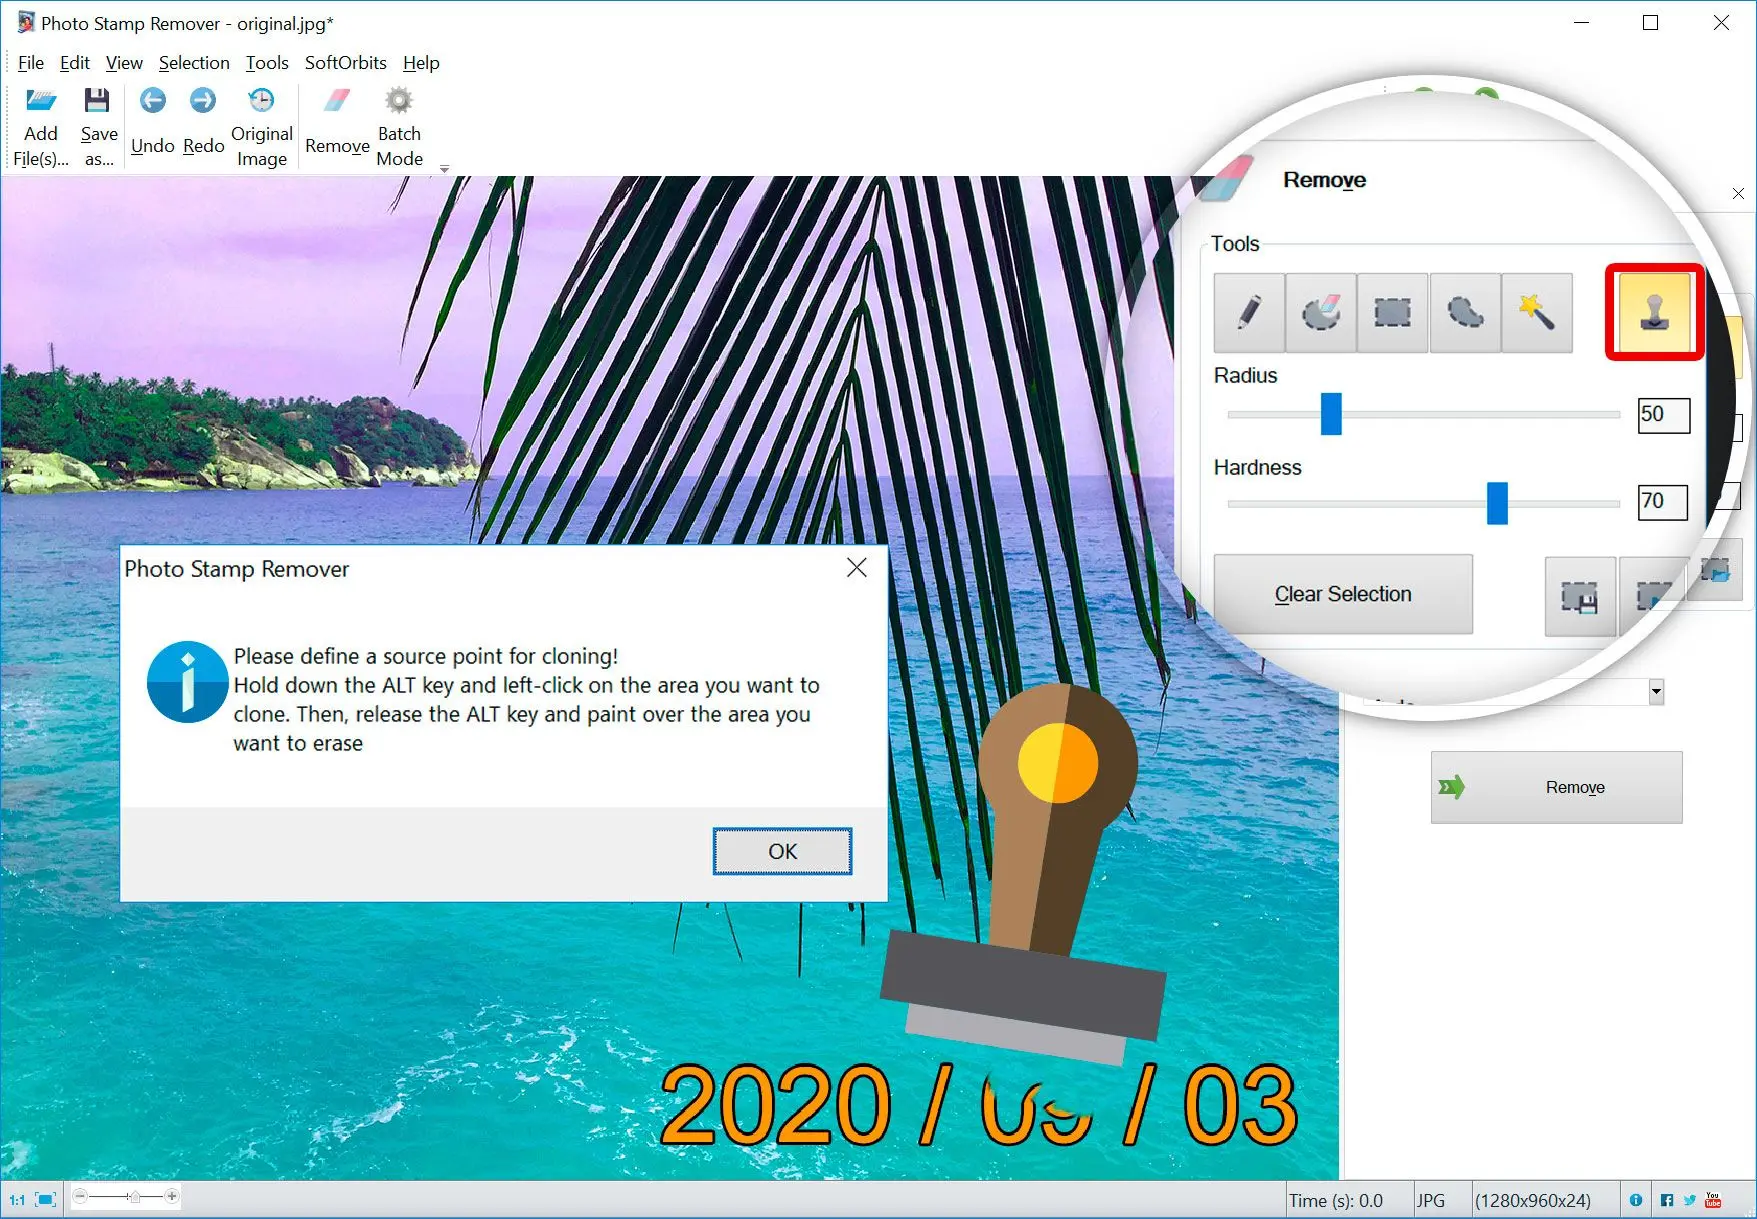1757x1219 pixels.
Task: Click the Clear Selection button
Action: pyautogui.click(x=1342, y=594)
